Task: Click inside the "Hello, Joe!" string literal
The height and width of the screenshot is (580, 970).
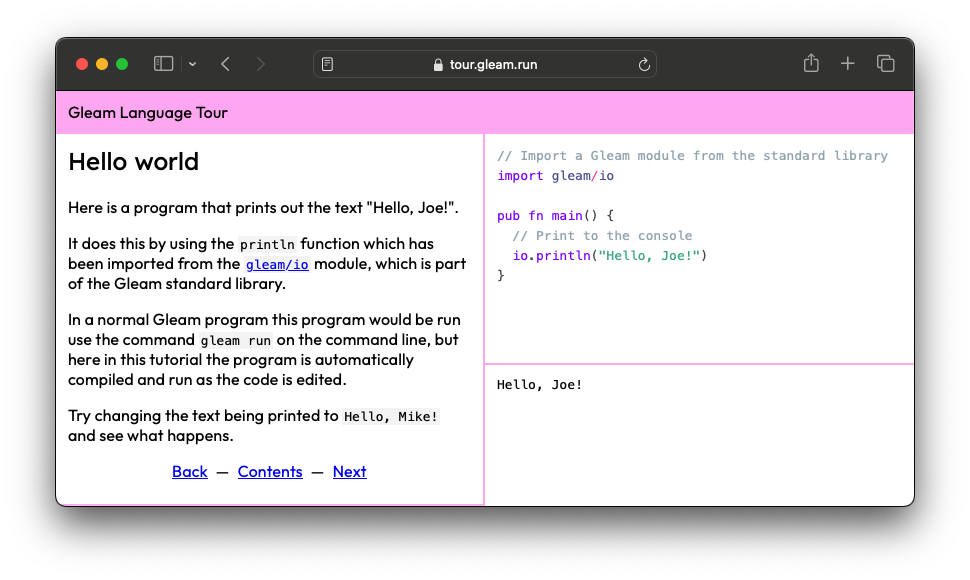Action: point(649,256)
